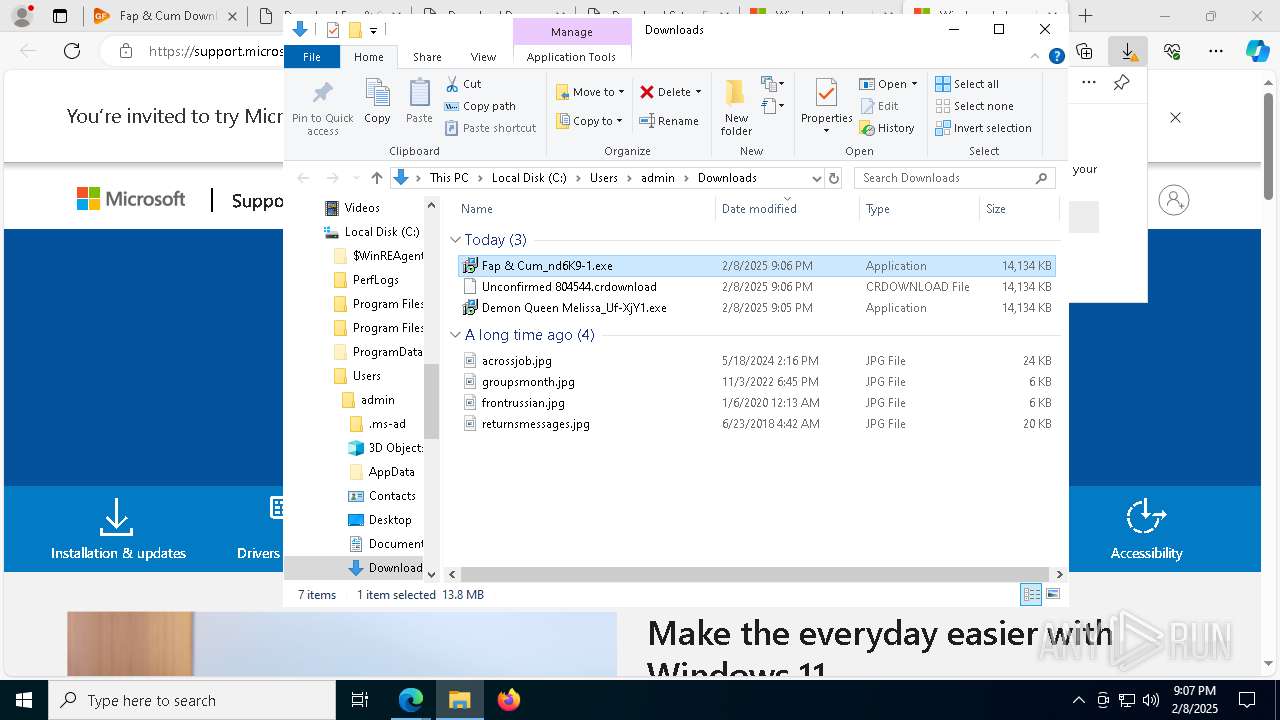
Task: Click the Paste ribbon icon
Action: pos(419,103)
